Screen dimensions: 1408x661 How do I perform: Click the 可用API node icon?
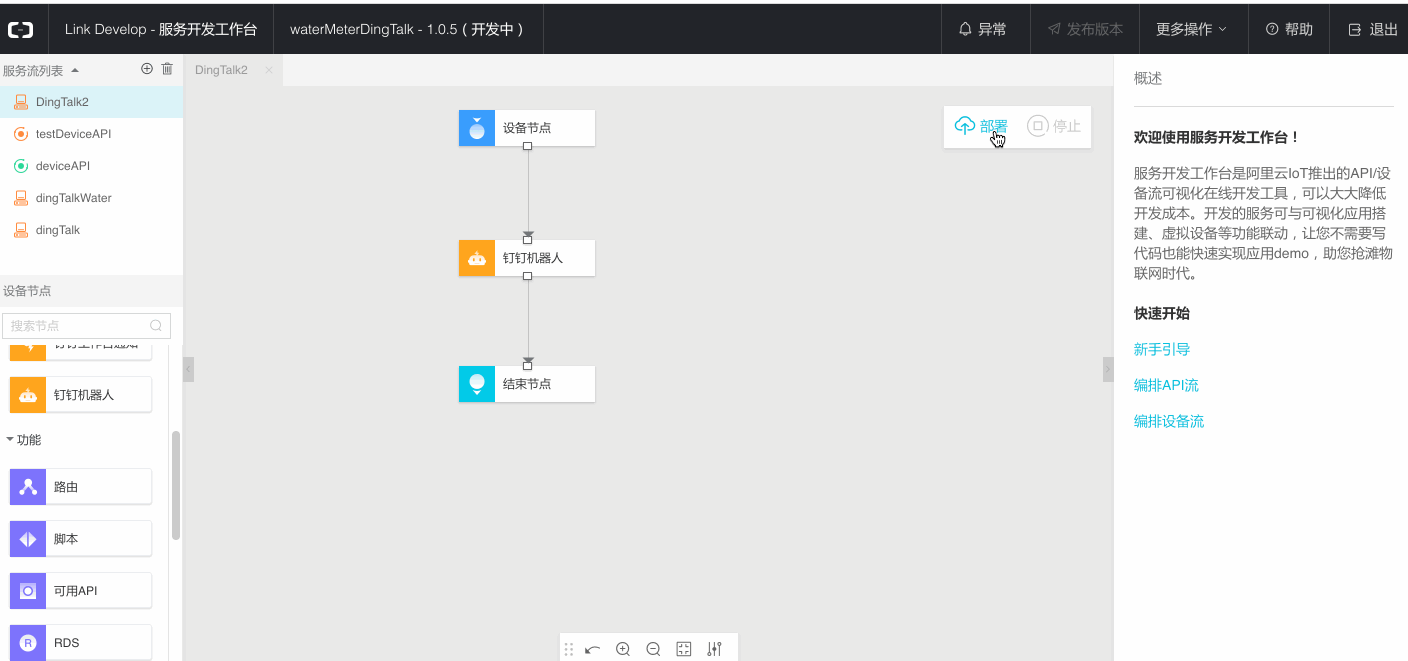coord(28,591)
